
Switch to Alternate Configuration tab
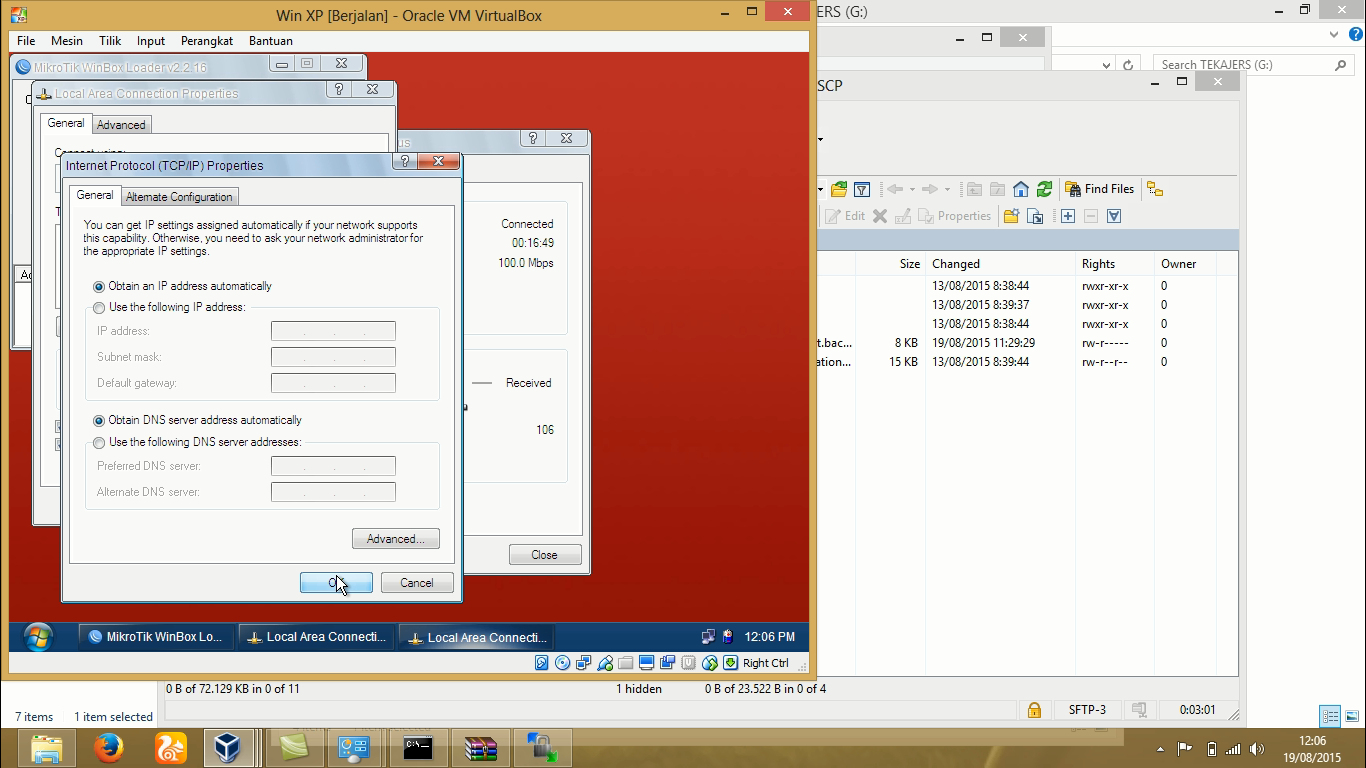click(x=179, y=197)
